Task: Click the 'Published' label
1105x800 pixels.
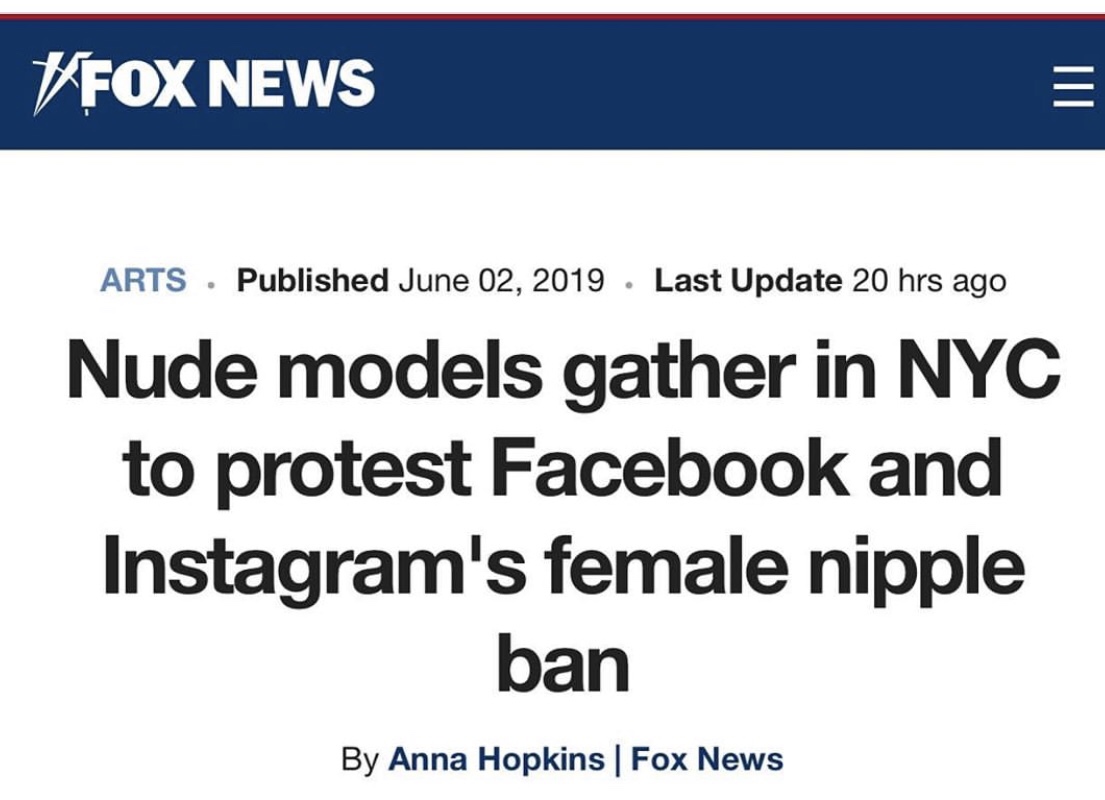Action: click(312, 281)
